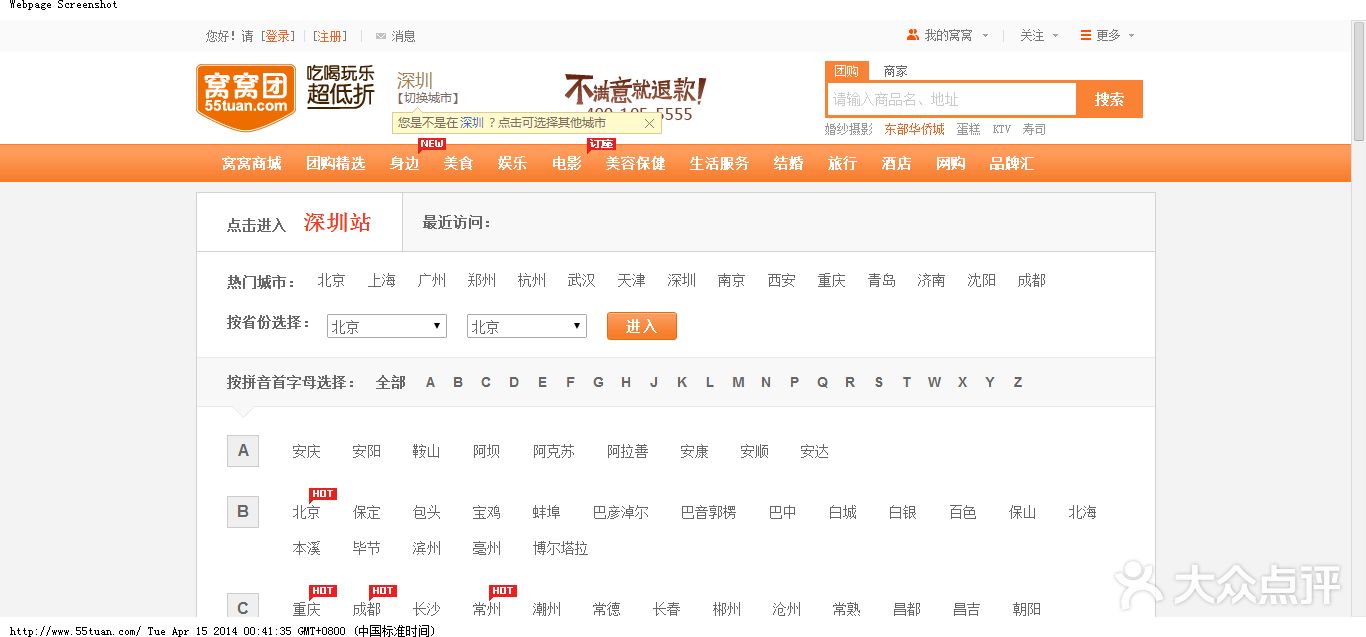This screenshot has height=637, width=1366.
Task: Expand the 关注 dropdown menu
Action: pyautogui.click(x=1038, y=35)
